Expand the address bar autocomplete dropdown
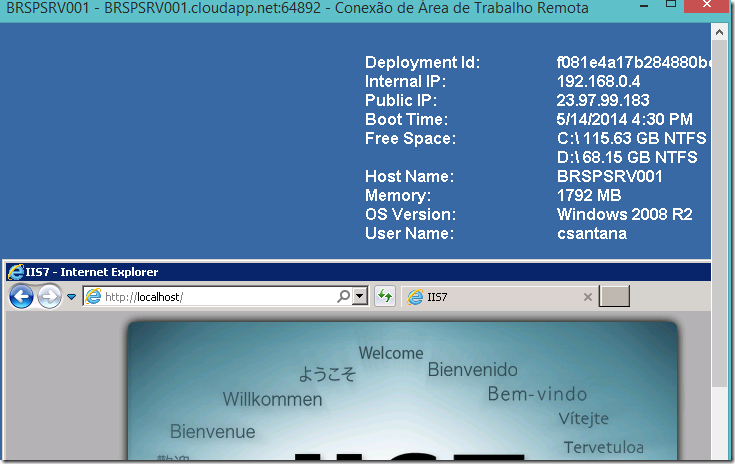This screenshot has width=735, height=464. tap(359, 296)
